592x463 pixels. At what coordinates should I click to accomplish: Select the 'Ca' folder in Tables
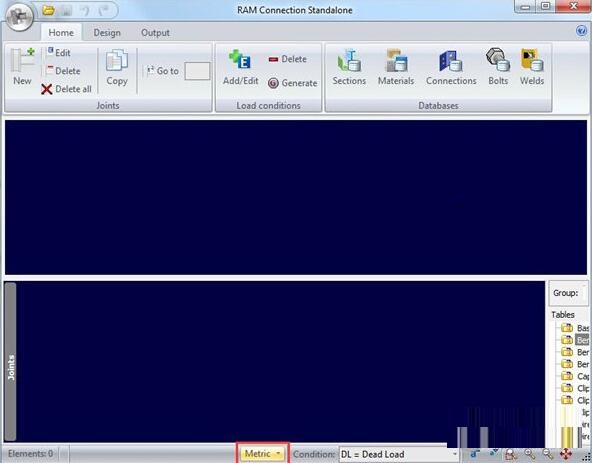[x=574, y=376]
